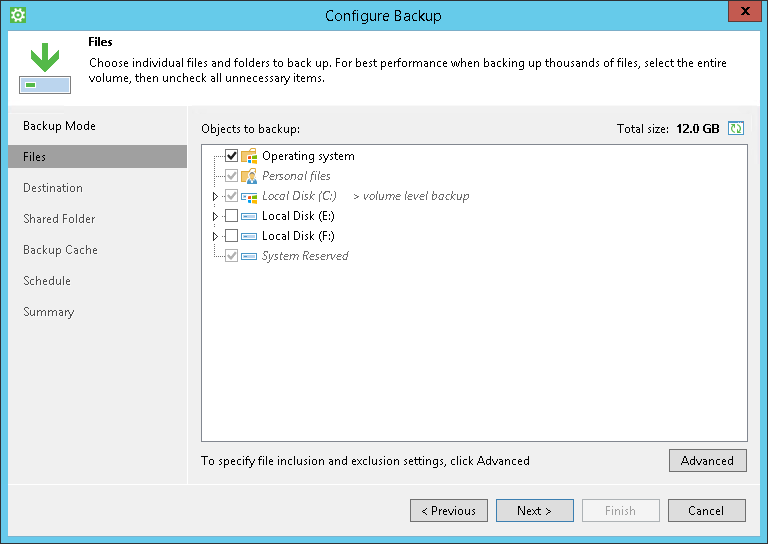Expand the Local Disk (F:) tree node
Viewport: 768px width, 544px height.
[x=215, y=236]
